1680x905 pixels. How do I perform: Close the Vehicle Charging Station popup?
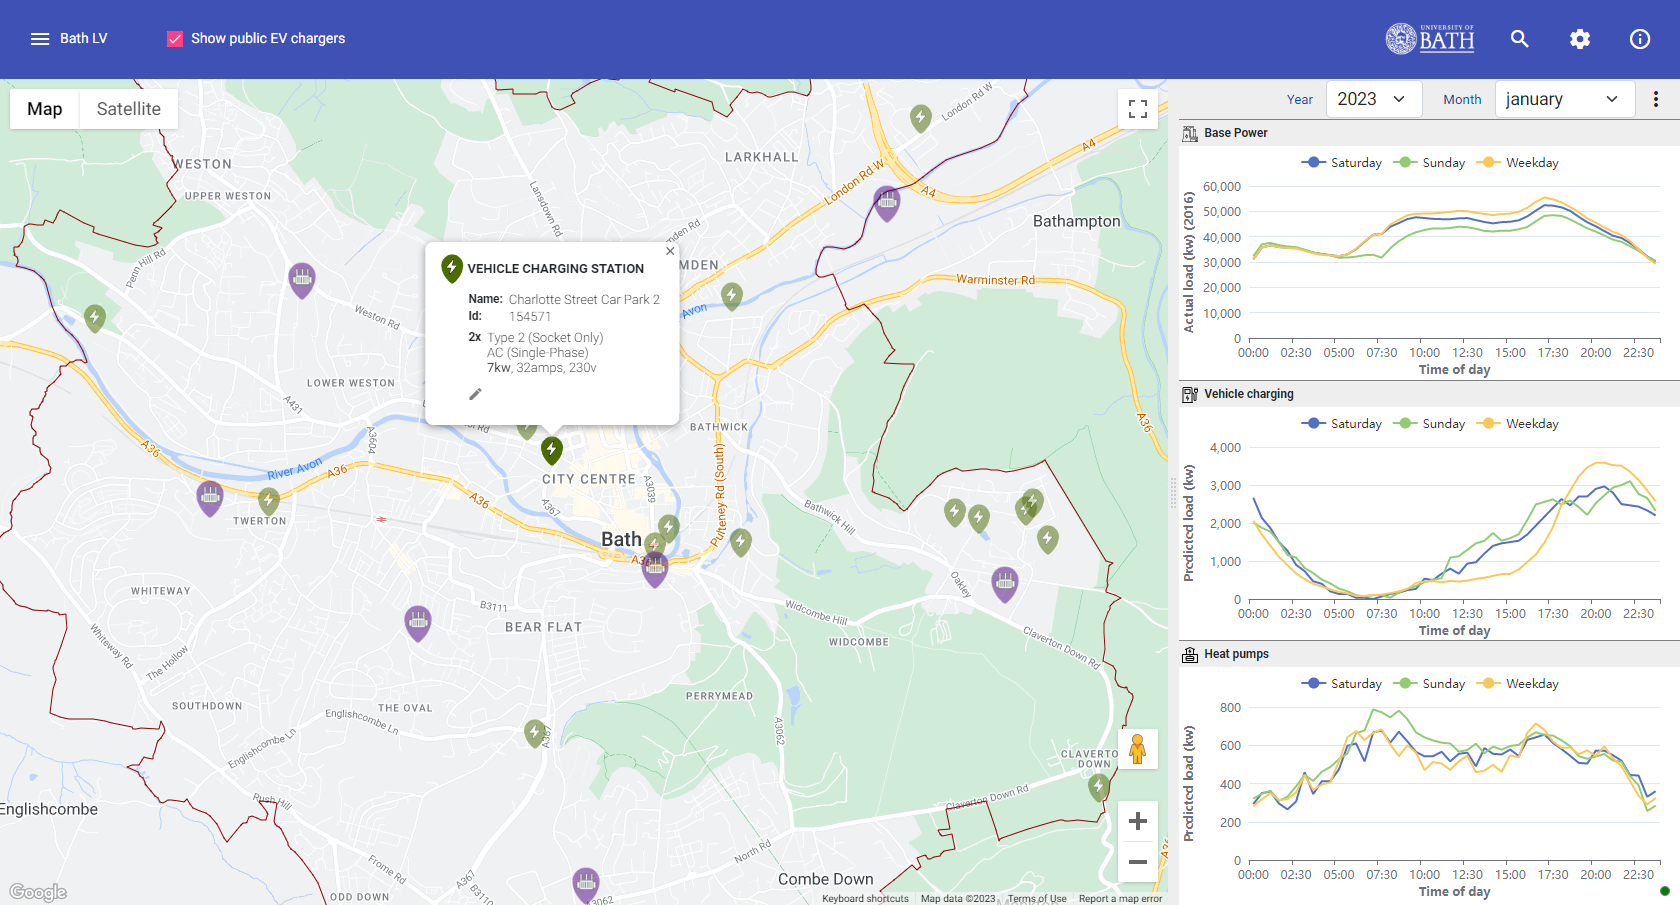670,251
